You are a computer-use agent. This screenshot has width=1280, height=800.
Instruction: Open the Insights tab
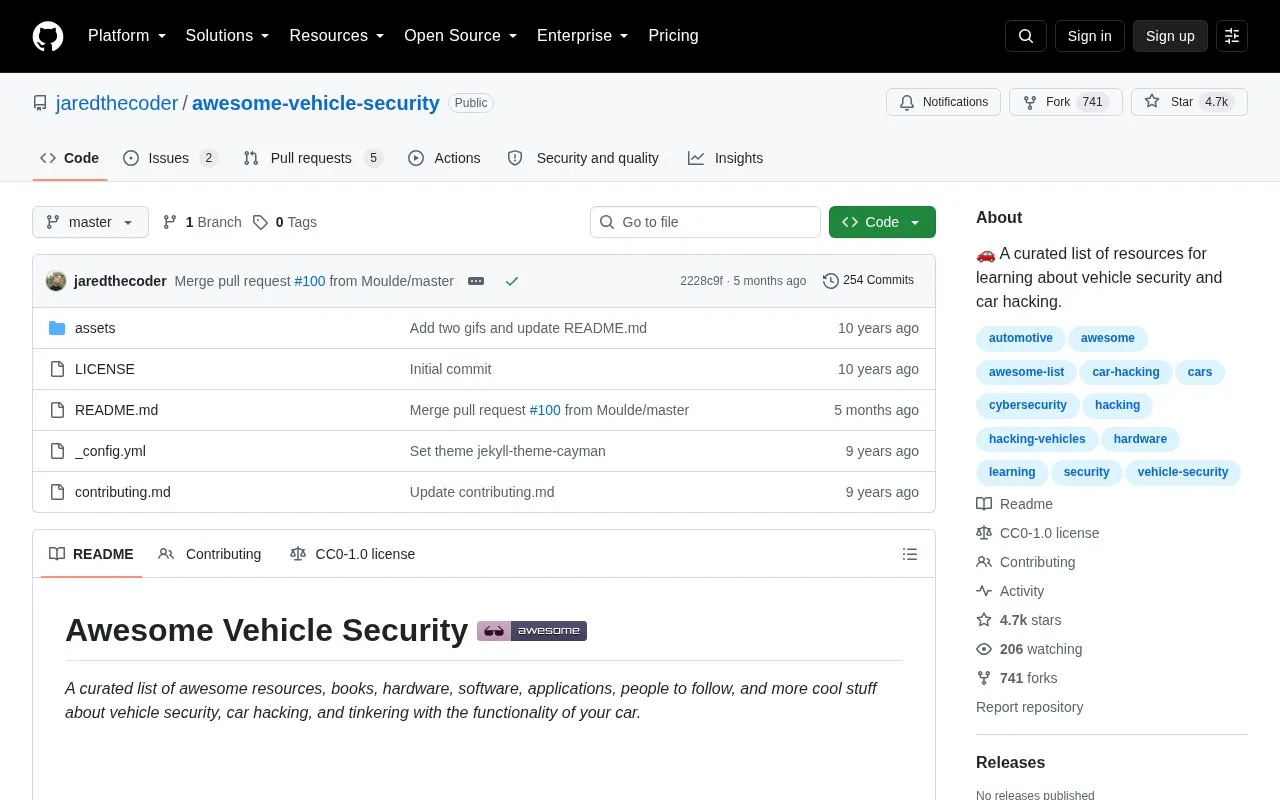pos(725,158)
